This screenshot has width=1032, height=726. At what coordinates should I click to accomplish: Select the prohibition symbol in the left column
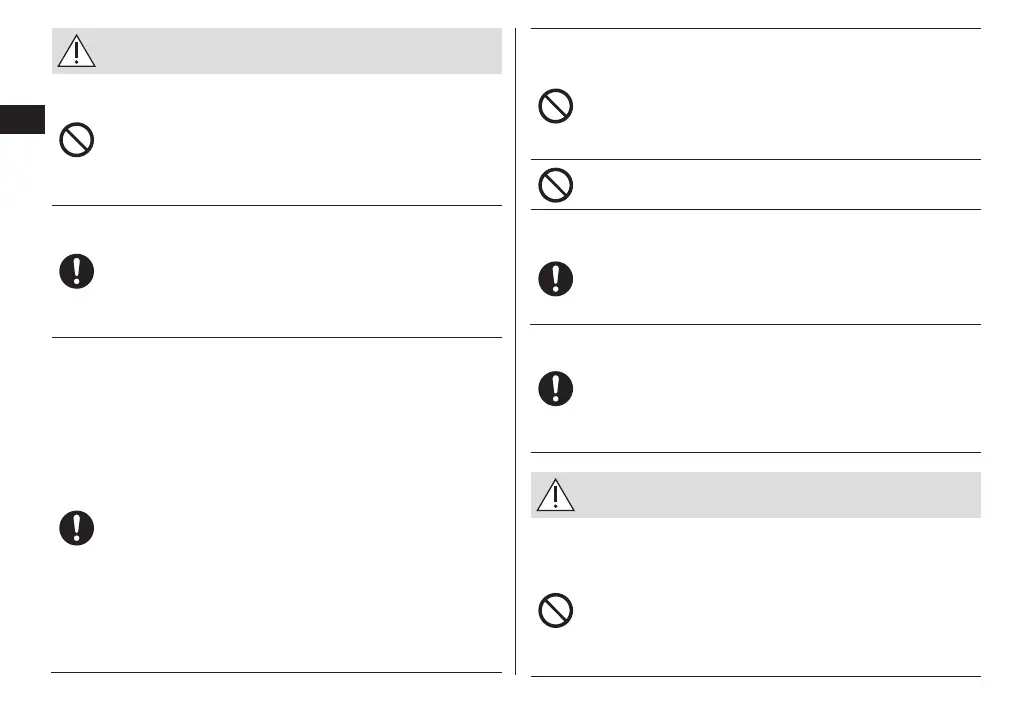(x=77, y=139)
